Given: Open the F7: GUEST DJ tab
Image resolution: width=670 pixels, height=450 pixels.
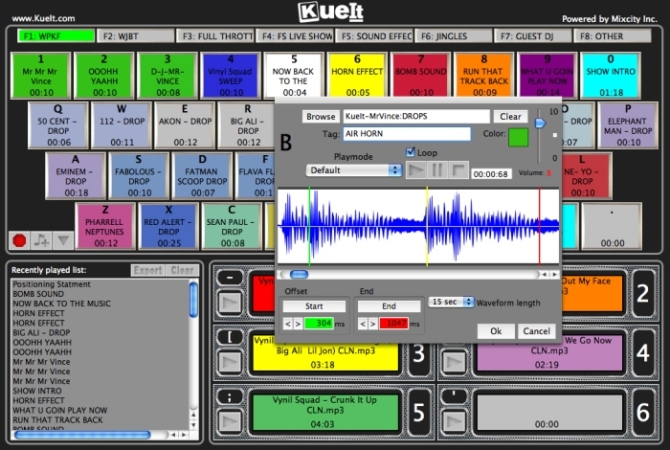Looking at the screenshot, I should click(x=533, y=36).
